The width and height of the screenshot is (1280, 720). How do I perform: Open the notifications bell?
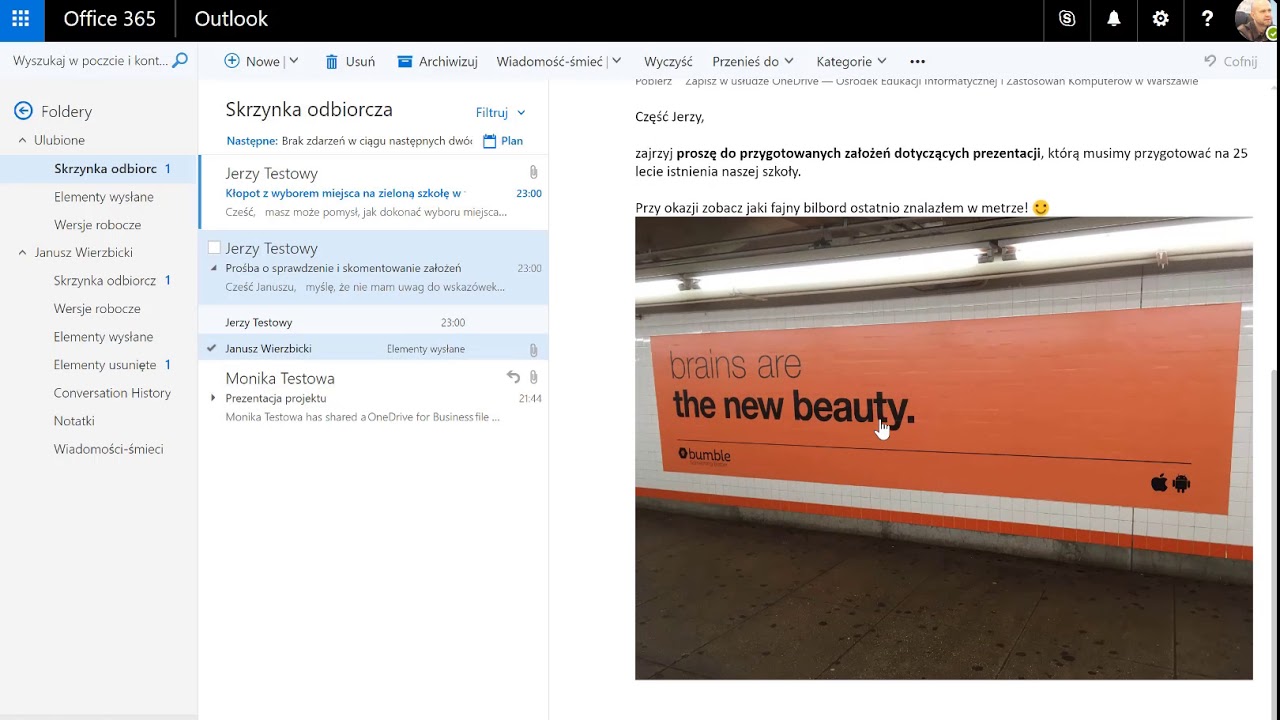(1114, 19)
